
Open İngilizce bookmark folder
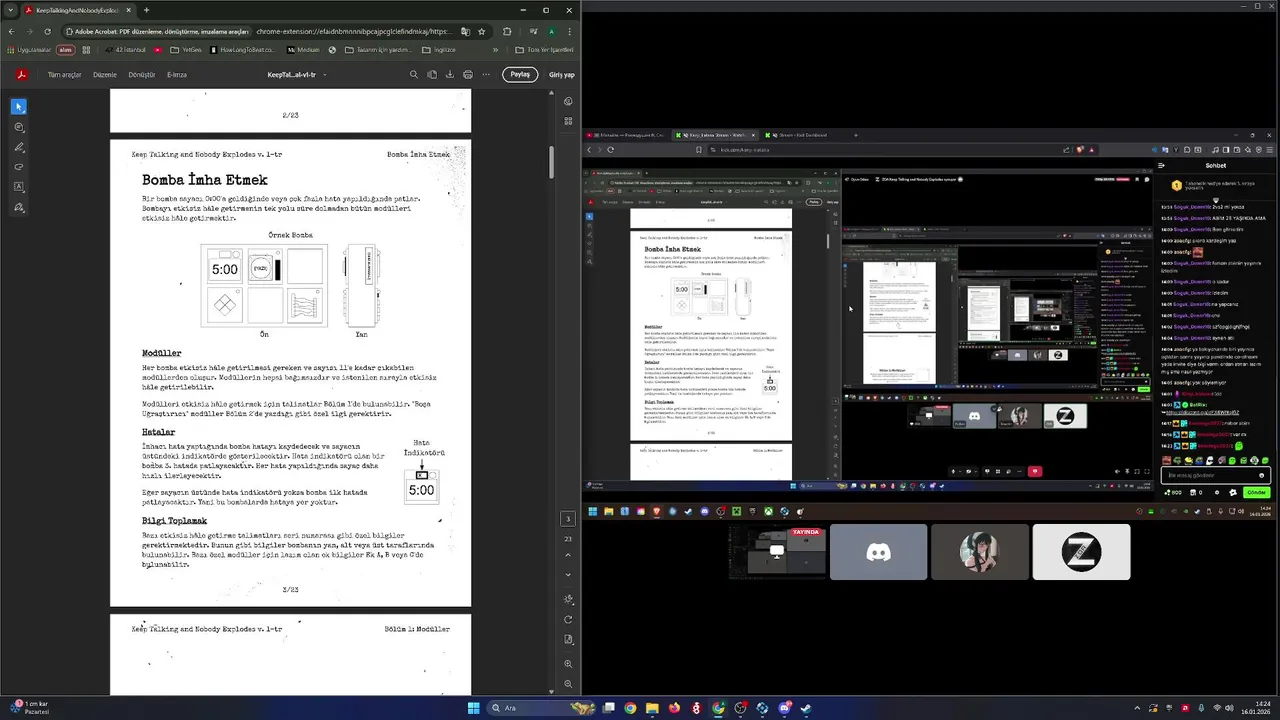coord(439,49)
